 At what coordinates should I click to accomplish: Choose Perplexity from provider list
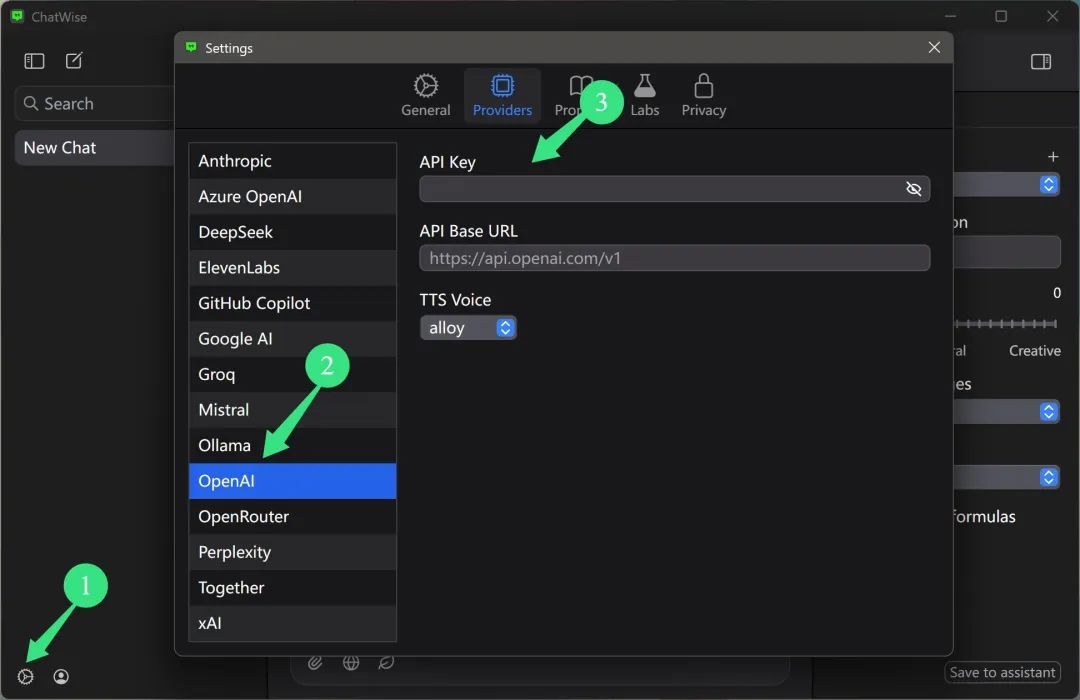[293, 553]
